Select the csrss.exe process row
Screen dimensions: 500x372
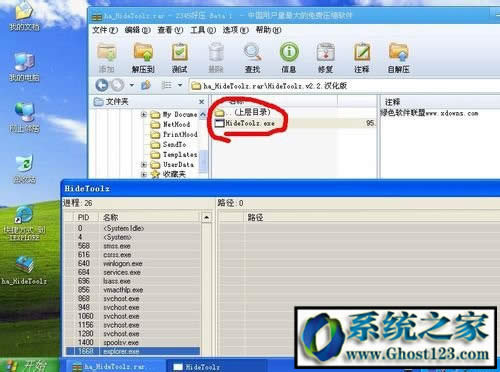(x=133, y=255)
